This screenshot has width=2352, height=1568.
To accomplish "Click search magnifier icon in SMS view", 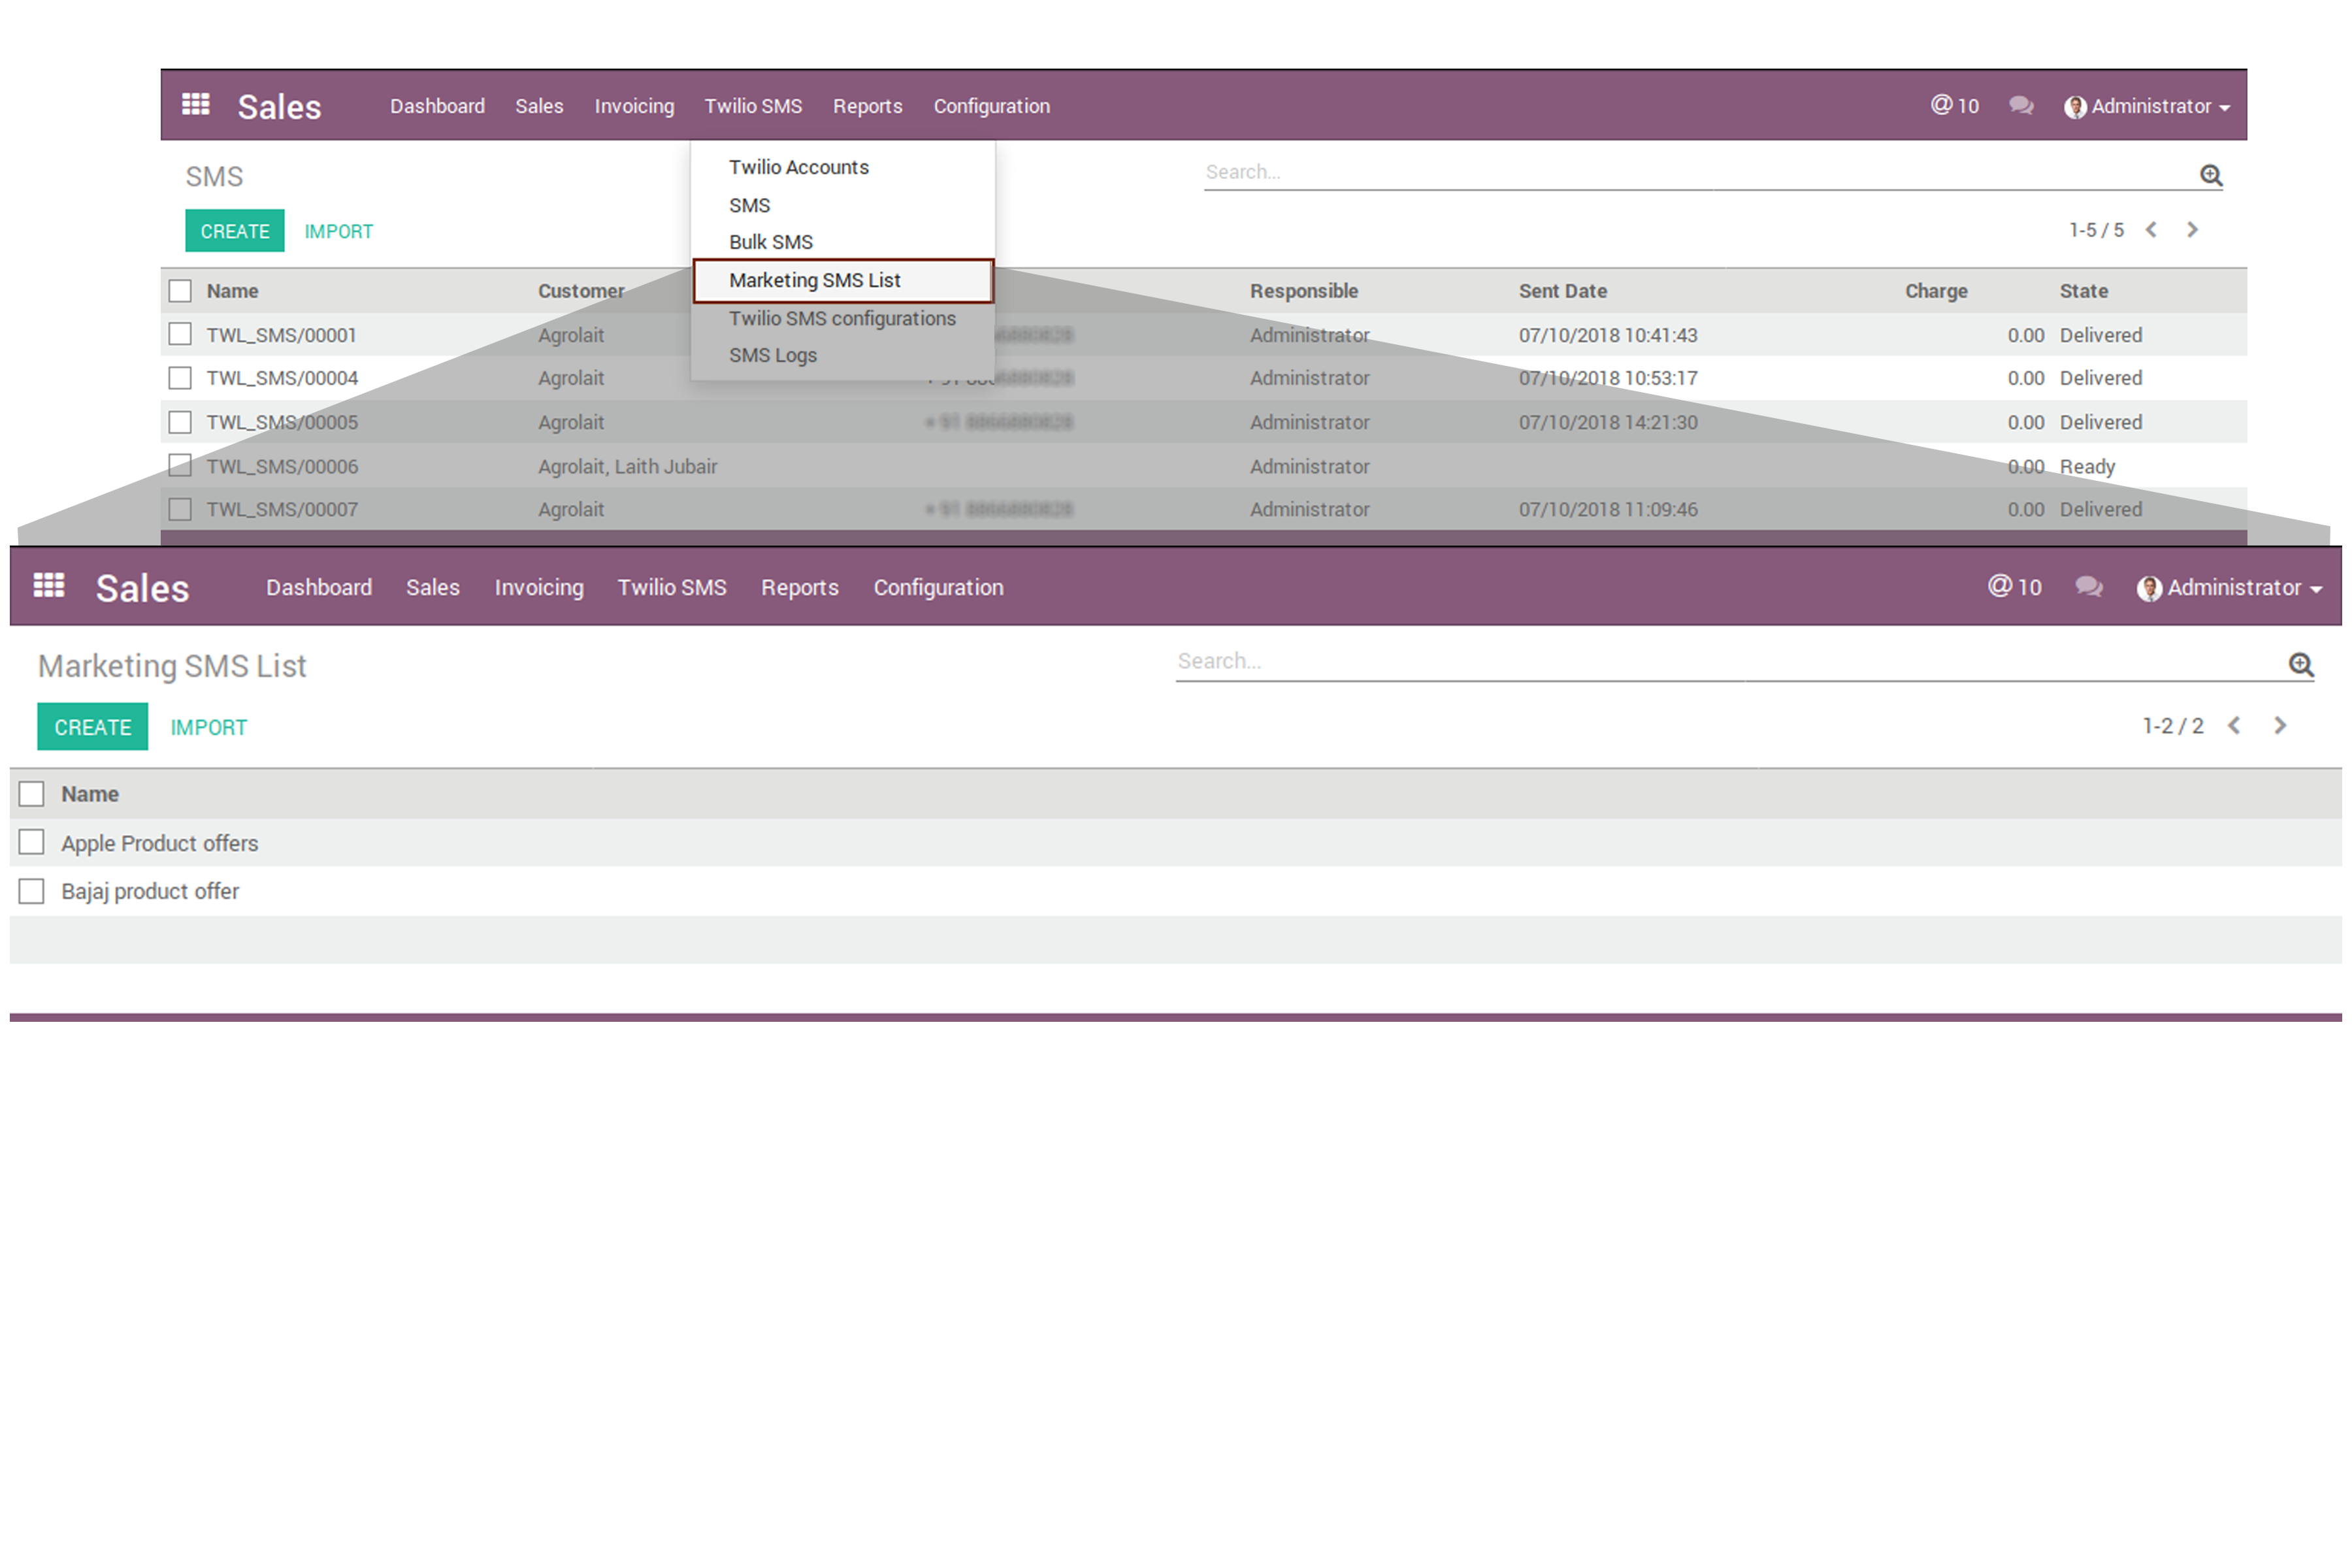I will [x=2211, y=175].
